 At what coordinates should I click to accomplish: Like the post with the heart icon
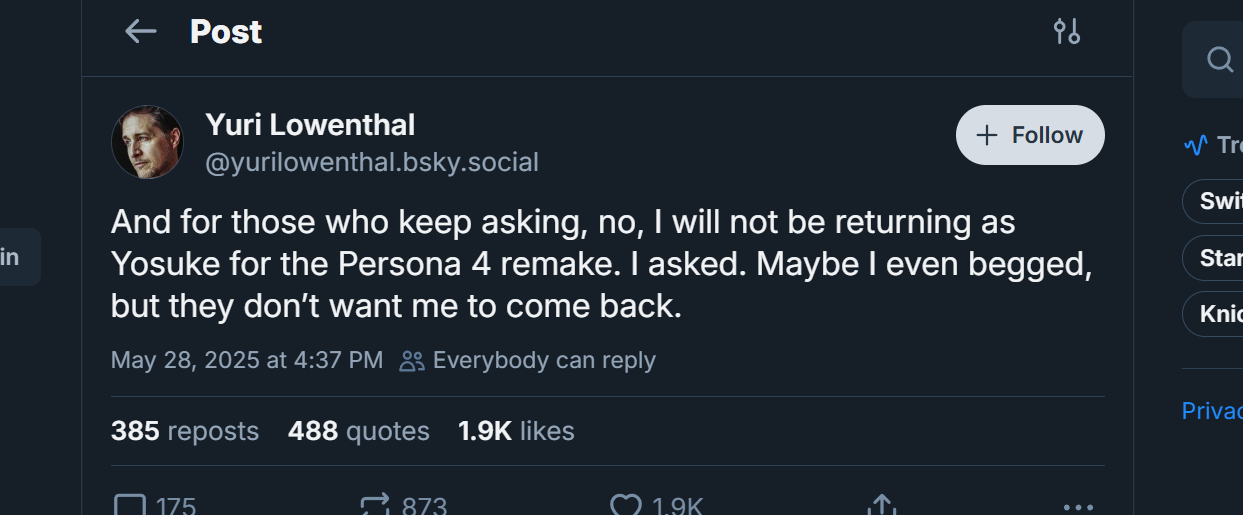point(626,506)
